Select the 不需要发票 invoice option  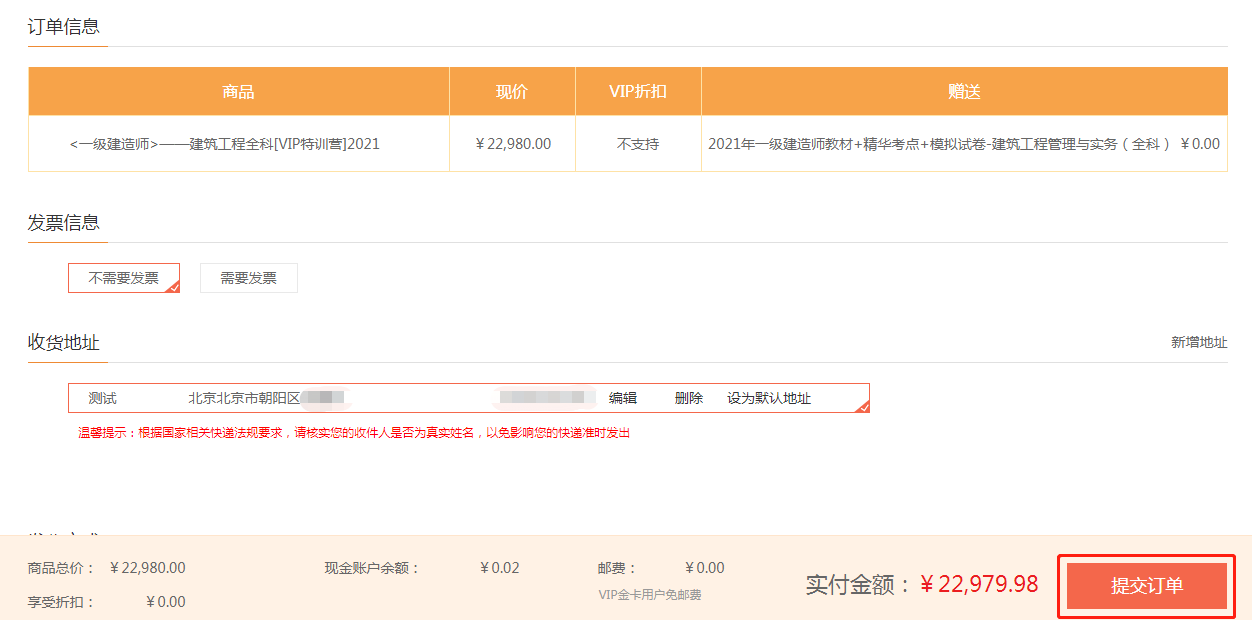click(x=123, y=278)
